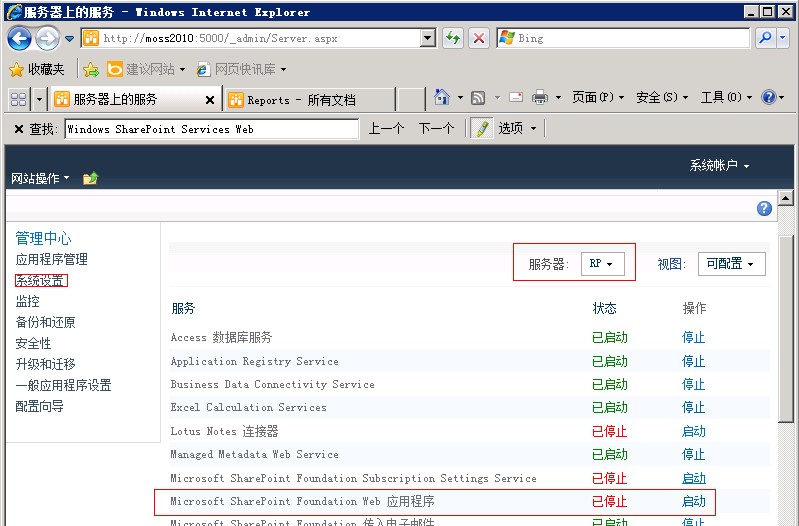The width and height of the screenshot is (799, 526).
Task: Open 配置向导 in left navigation
Action: click(39, 406)
